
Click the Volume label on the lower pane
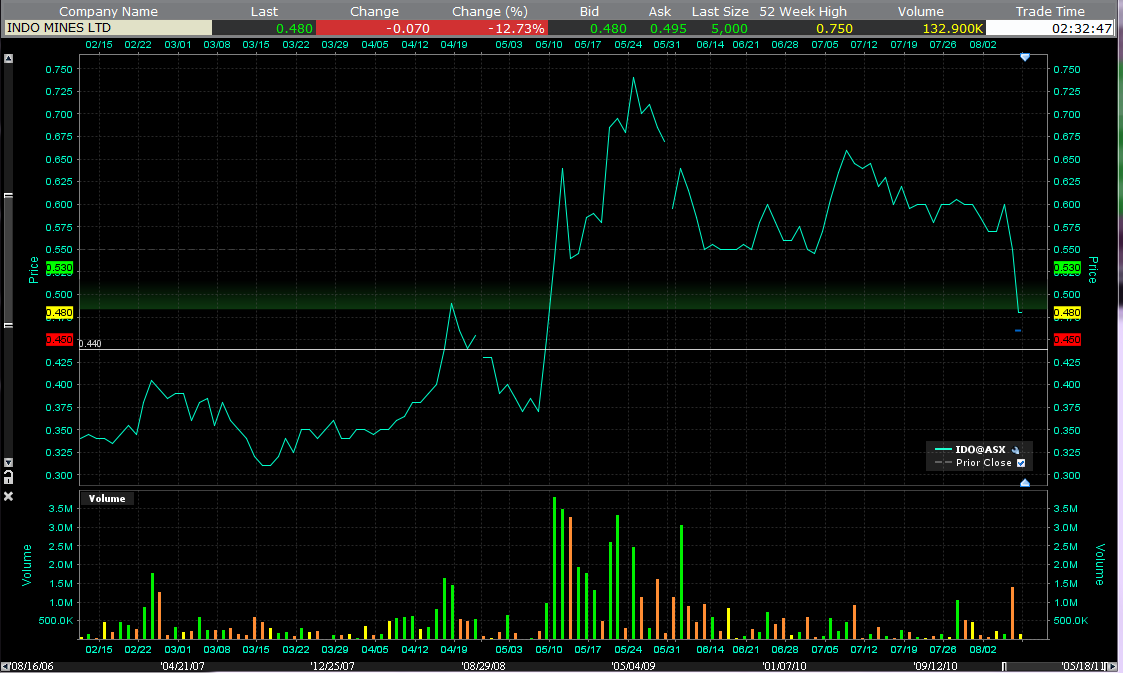click(107, 498)
